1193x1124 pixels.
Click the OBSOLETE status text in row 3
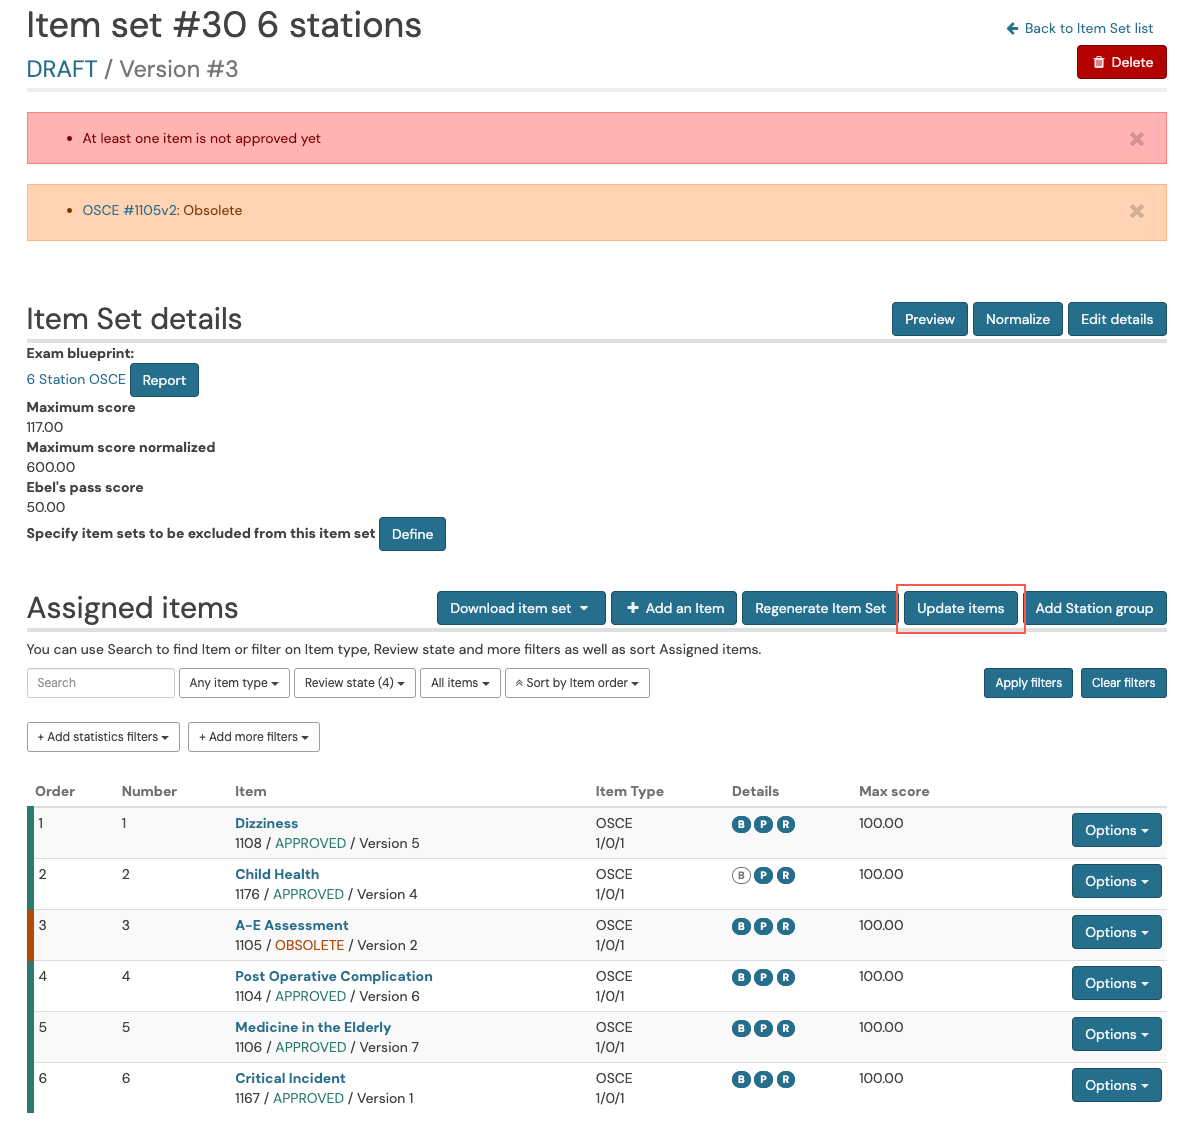point(309,945)
